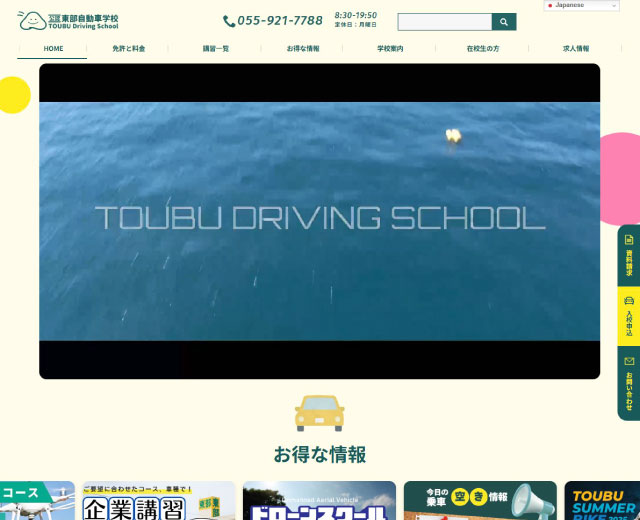Open the お得な情報 menu
Viewport: 640px width, 520px height.
[x=303, y=49]
